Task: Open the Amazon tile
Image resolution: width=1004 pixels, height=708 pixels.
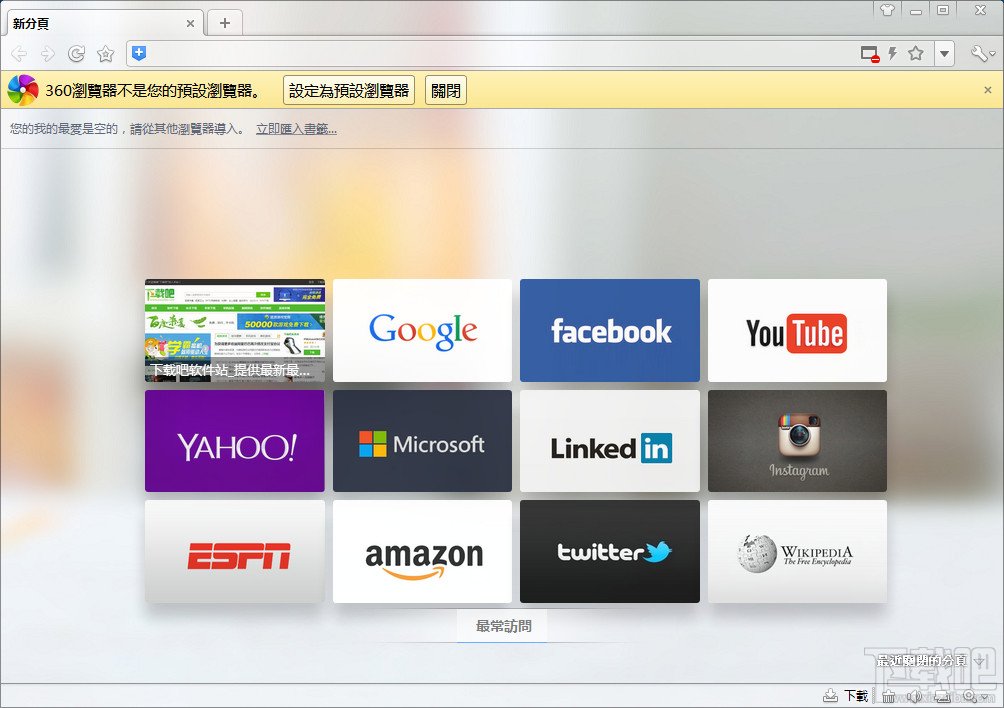Action: pos(423,552)
